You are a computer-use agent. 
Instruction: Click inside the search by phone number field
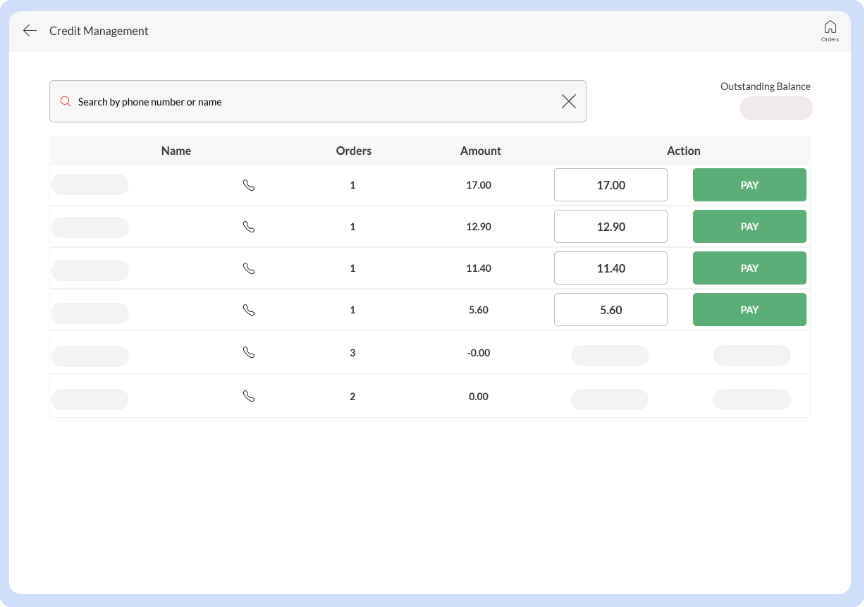click(300, 101)
